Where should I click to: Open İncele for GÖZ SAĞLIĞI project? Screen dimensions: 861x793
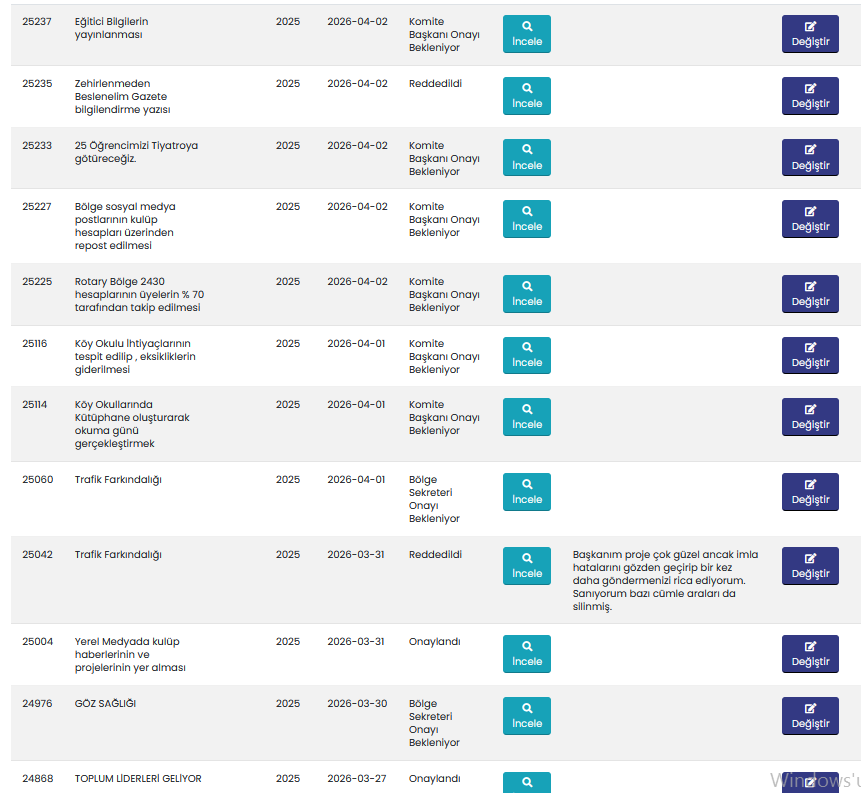click(526, 716)
